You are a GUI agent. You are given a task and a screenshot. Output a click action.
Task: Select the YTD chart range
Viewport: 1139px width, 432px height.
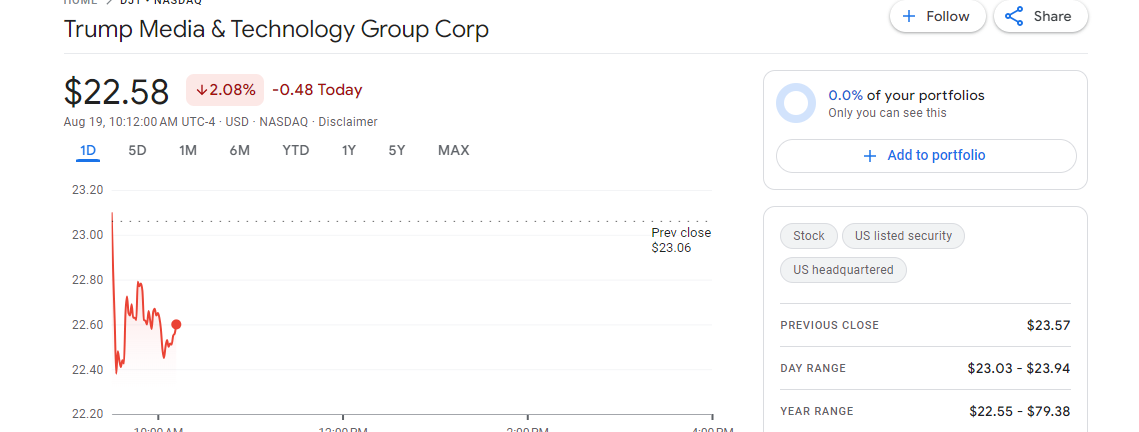295,151
